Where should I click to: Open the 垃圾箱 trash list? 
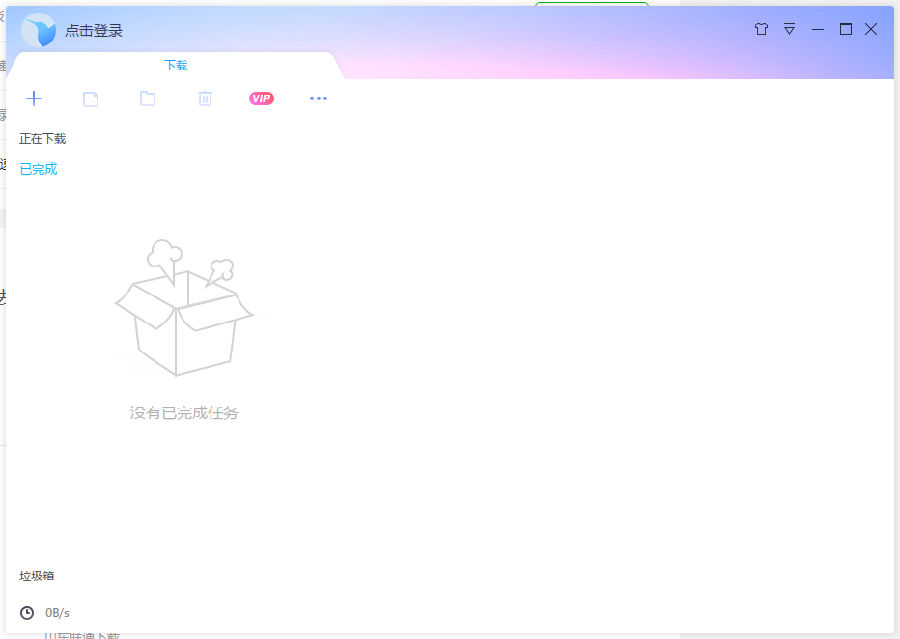tap(37, 576)
